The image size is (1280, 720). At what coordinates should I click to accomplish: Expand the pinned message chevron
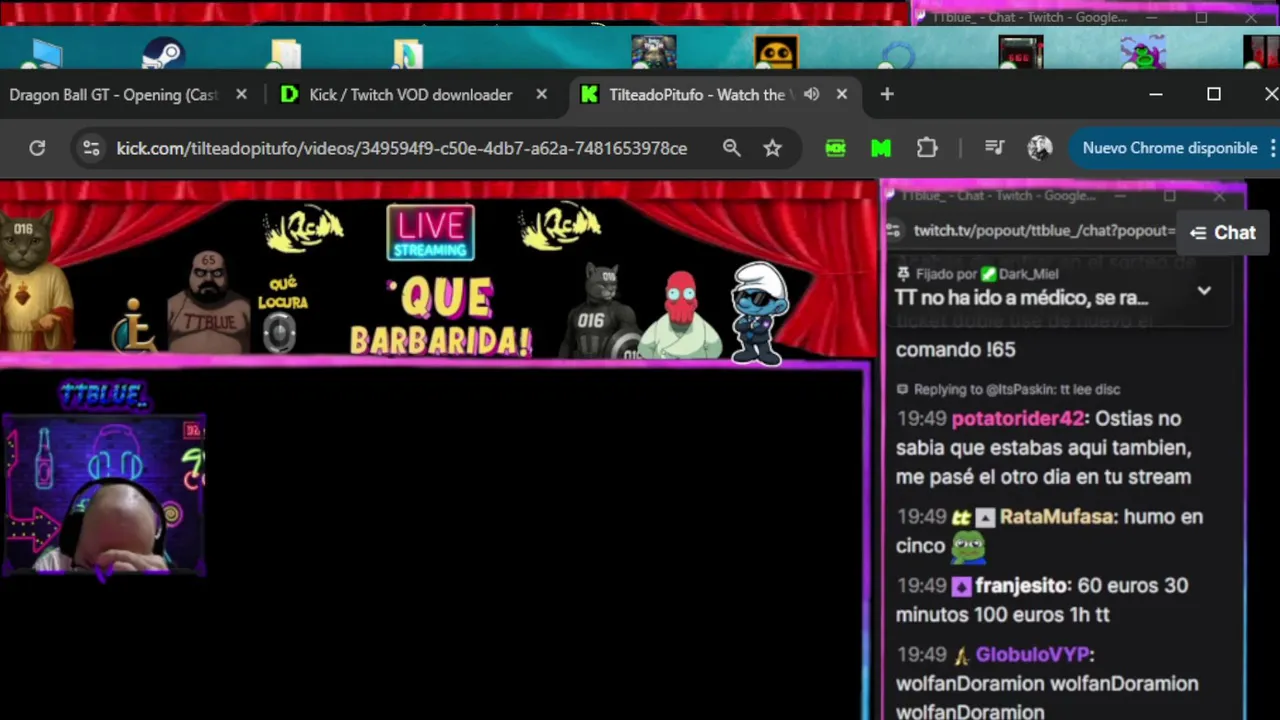pyautogui.click(x=1204, y=290)
